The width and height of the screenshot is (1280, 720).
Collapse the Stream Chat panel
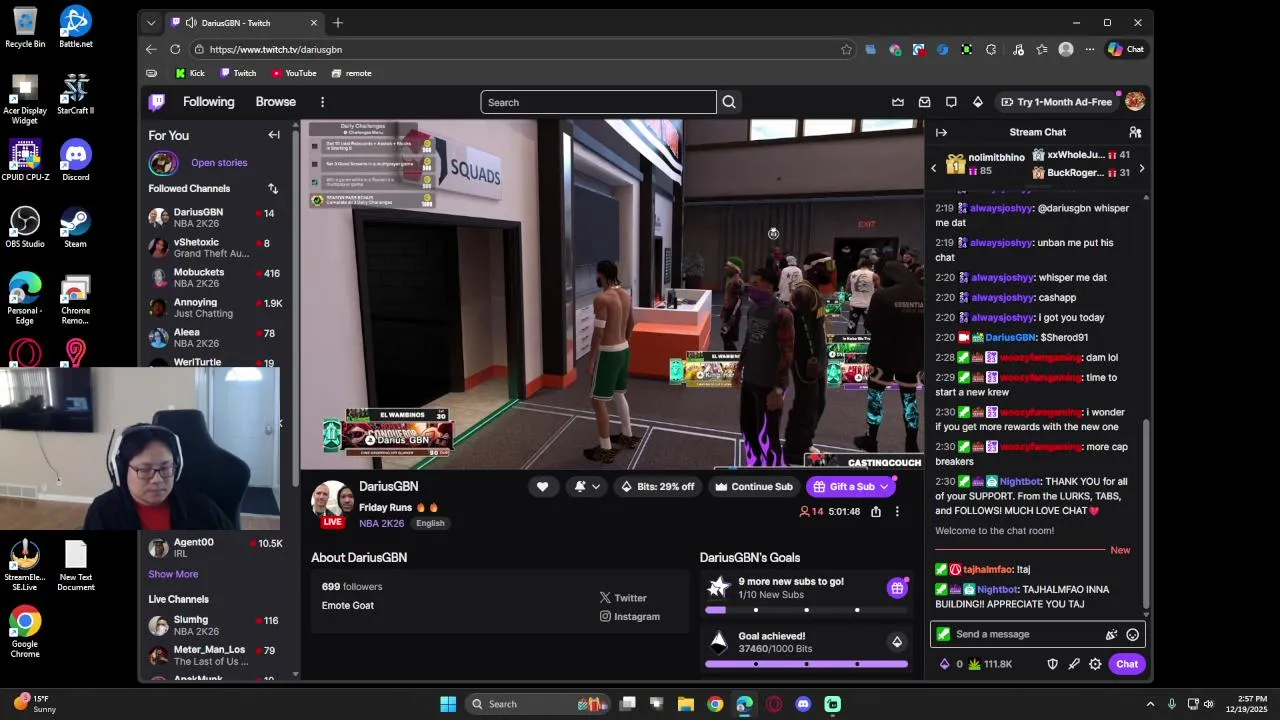941,132
